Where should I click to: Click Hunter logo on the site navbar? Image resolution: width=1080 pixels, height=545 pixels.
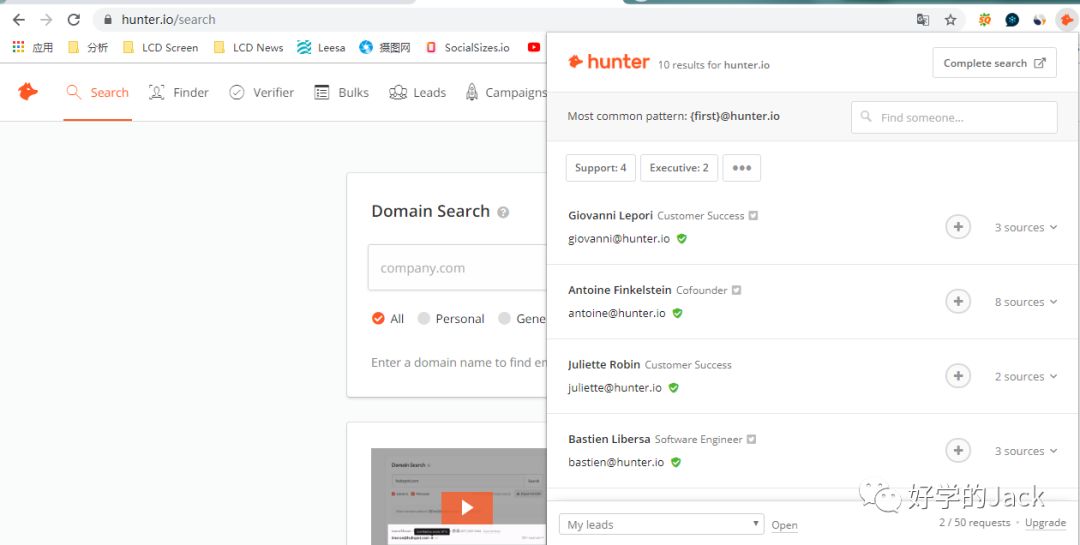point(28,92)
